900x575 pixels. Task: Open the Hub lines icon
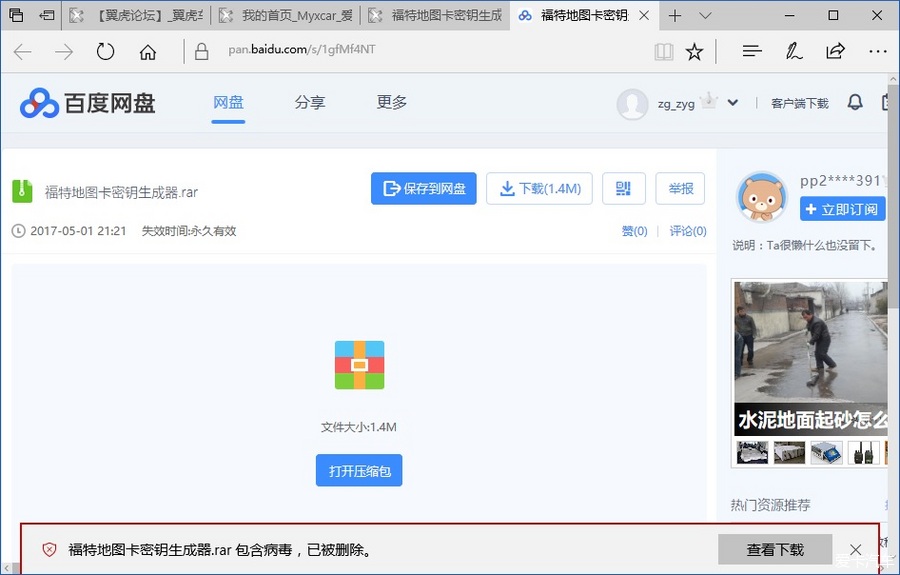click(752, 52)
